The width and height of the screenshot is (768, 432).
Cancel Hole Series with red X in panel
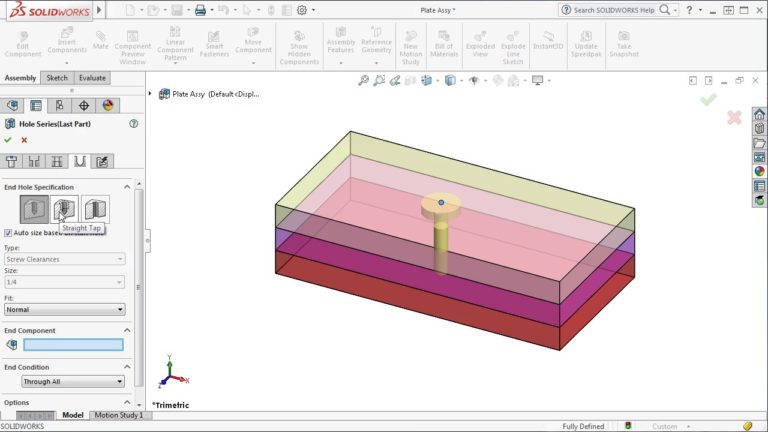click(x=24, y=140)
